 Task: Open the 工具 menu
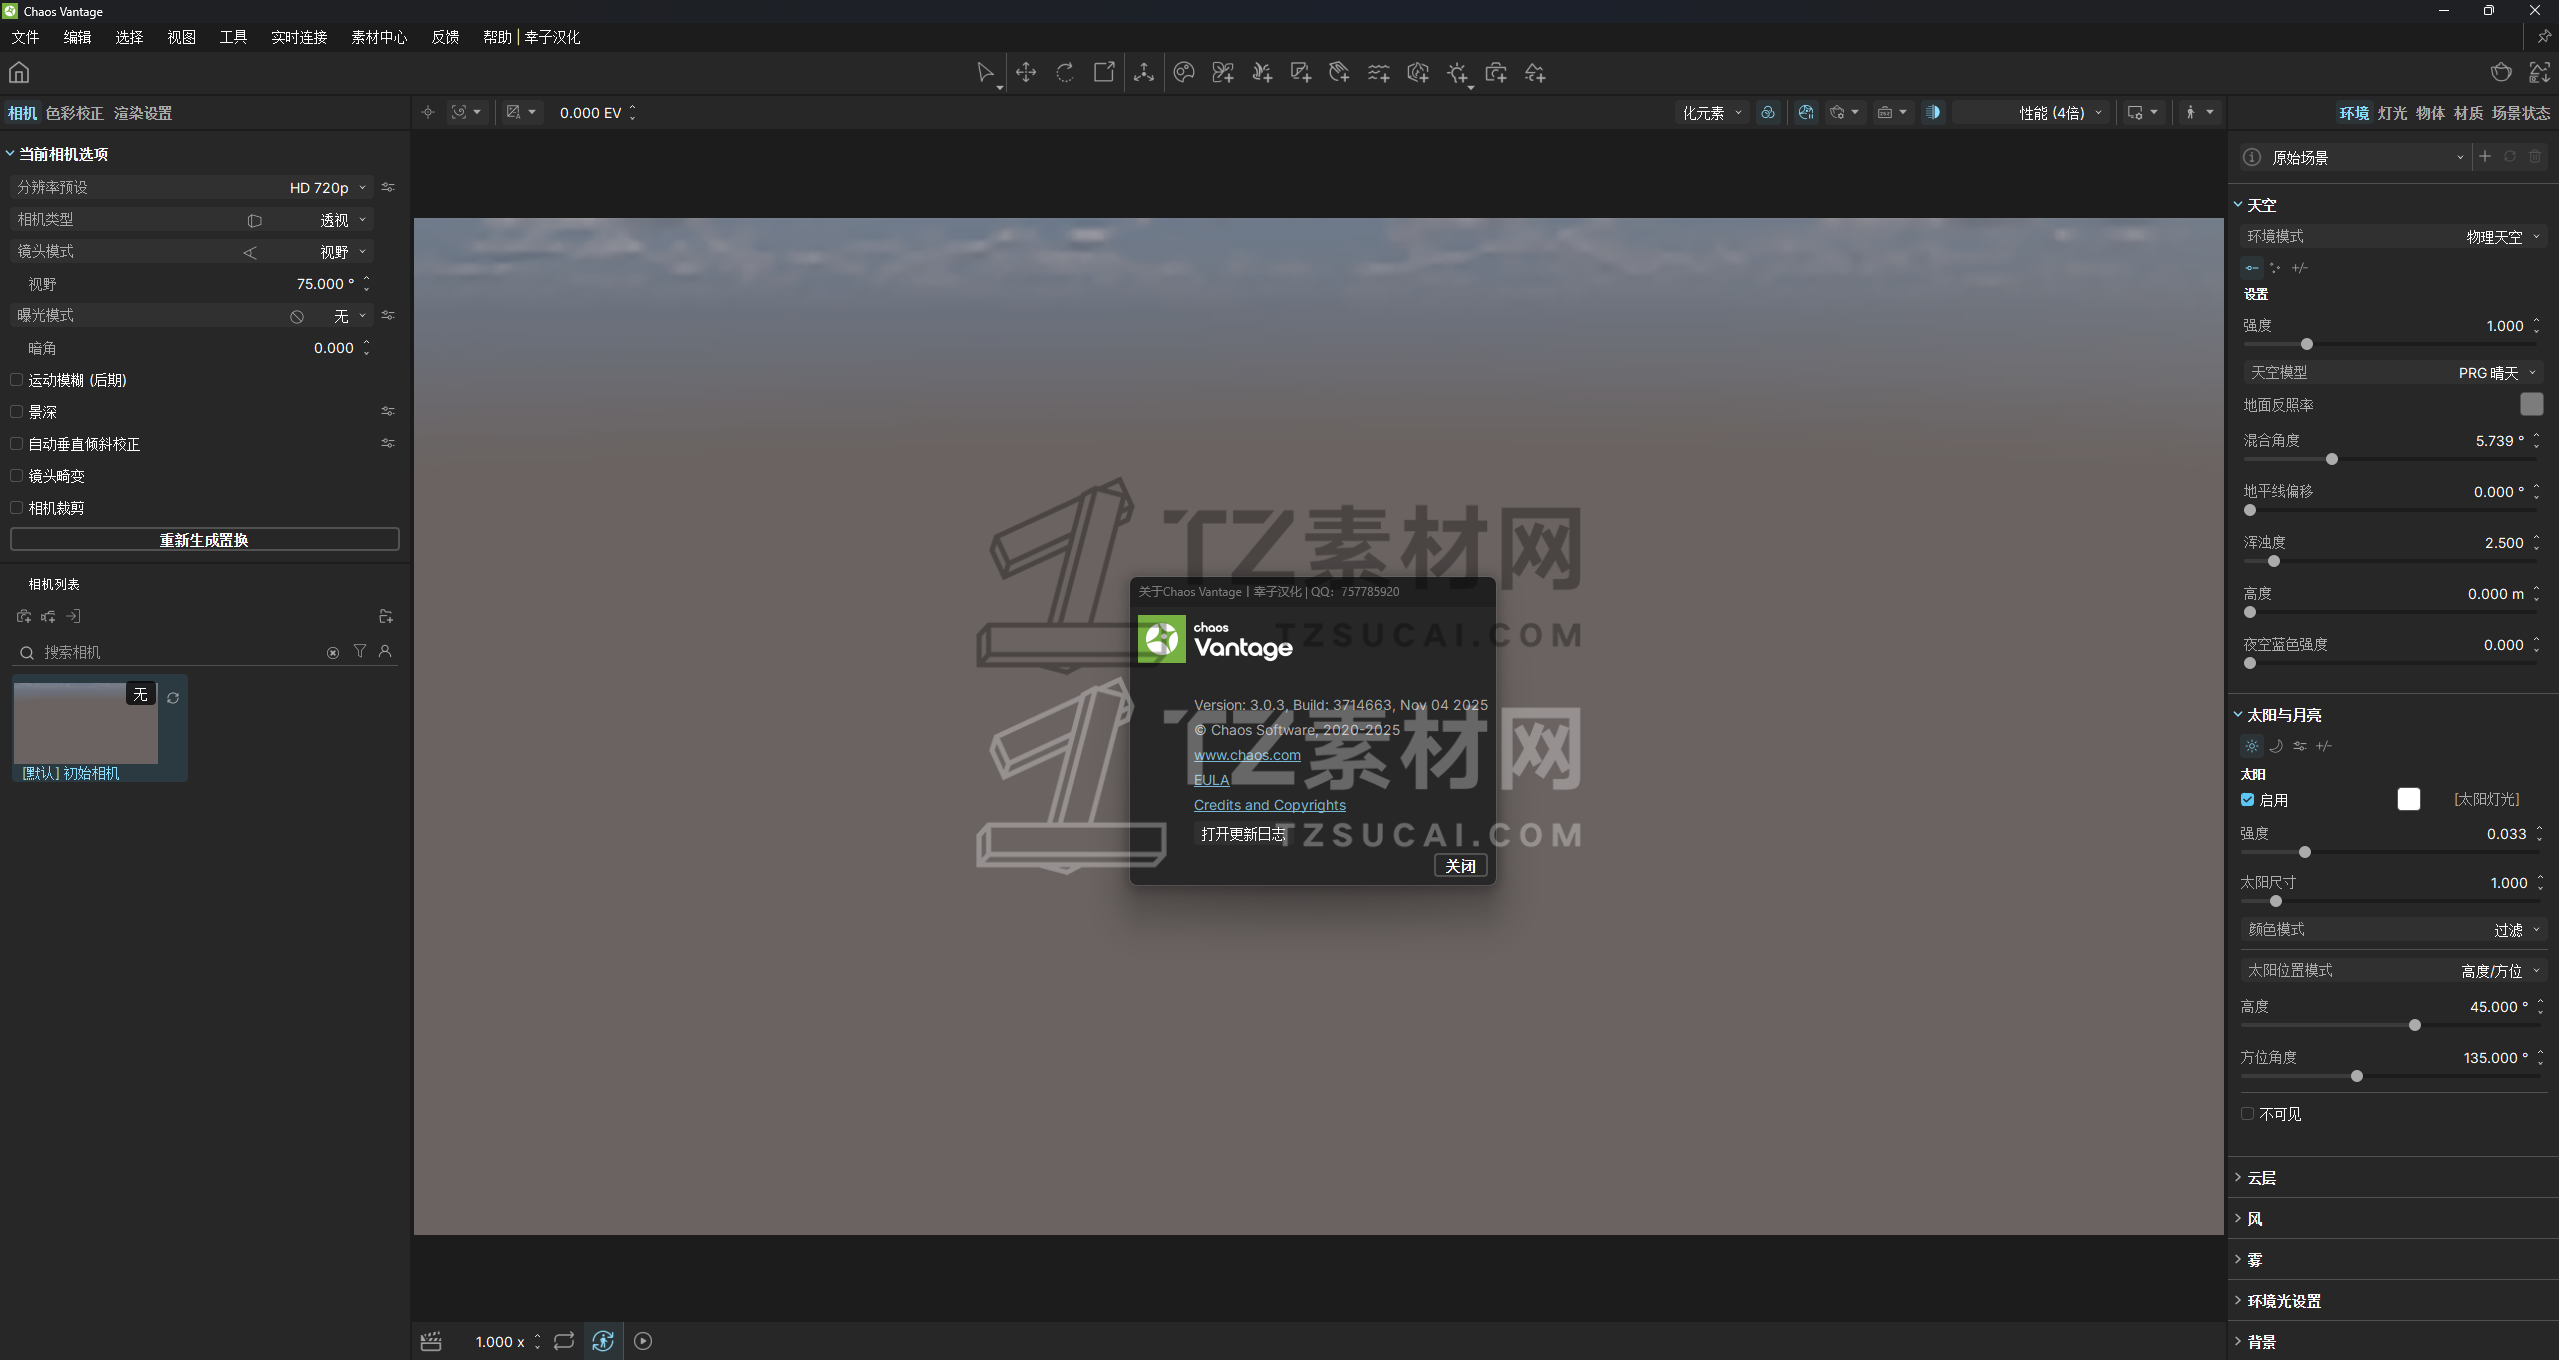[x=232, y=37]
